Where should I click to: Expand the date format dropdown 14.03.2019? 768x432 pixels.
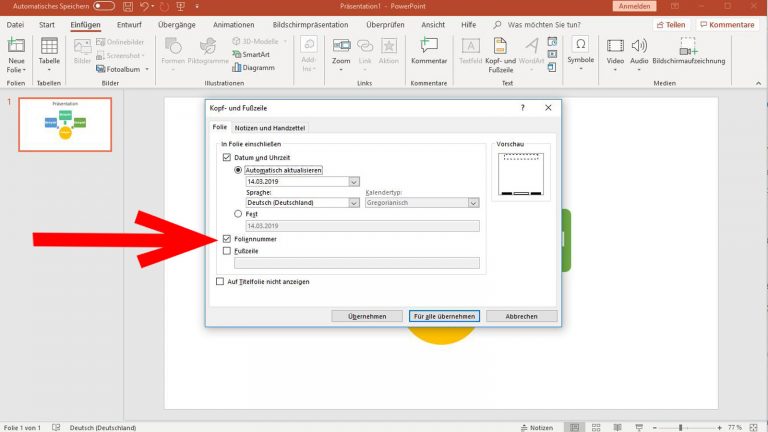[x=355, y=182]
